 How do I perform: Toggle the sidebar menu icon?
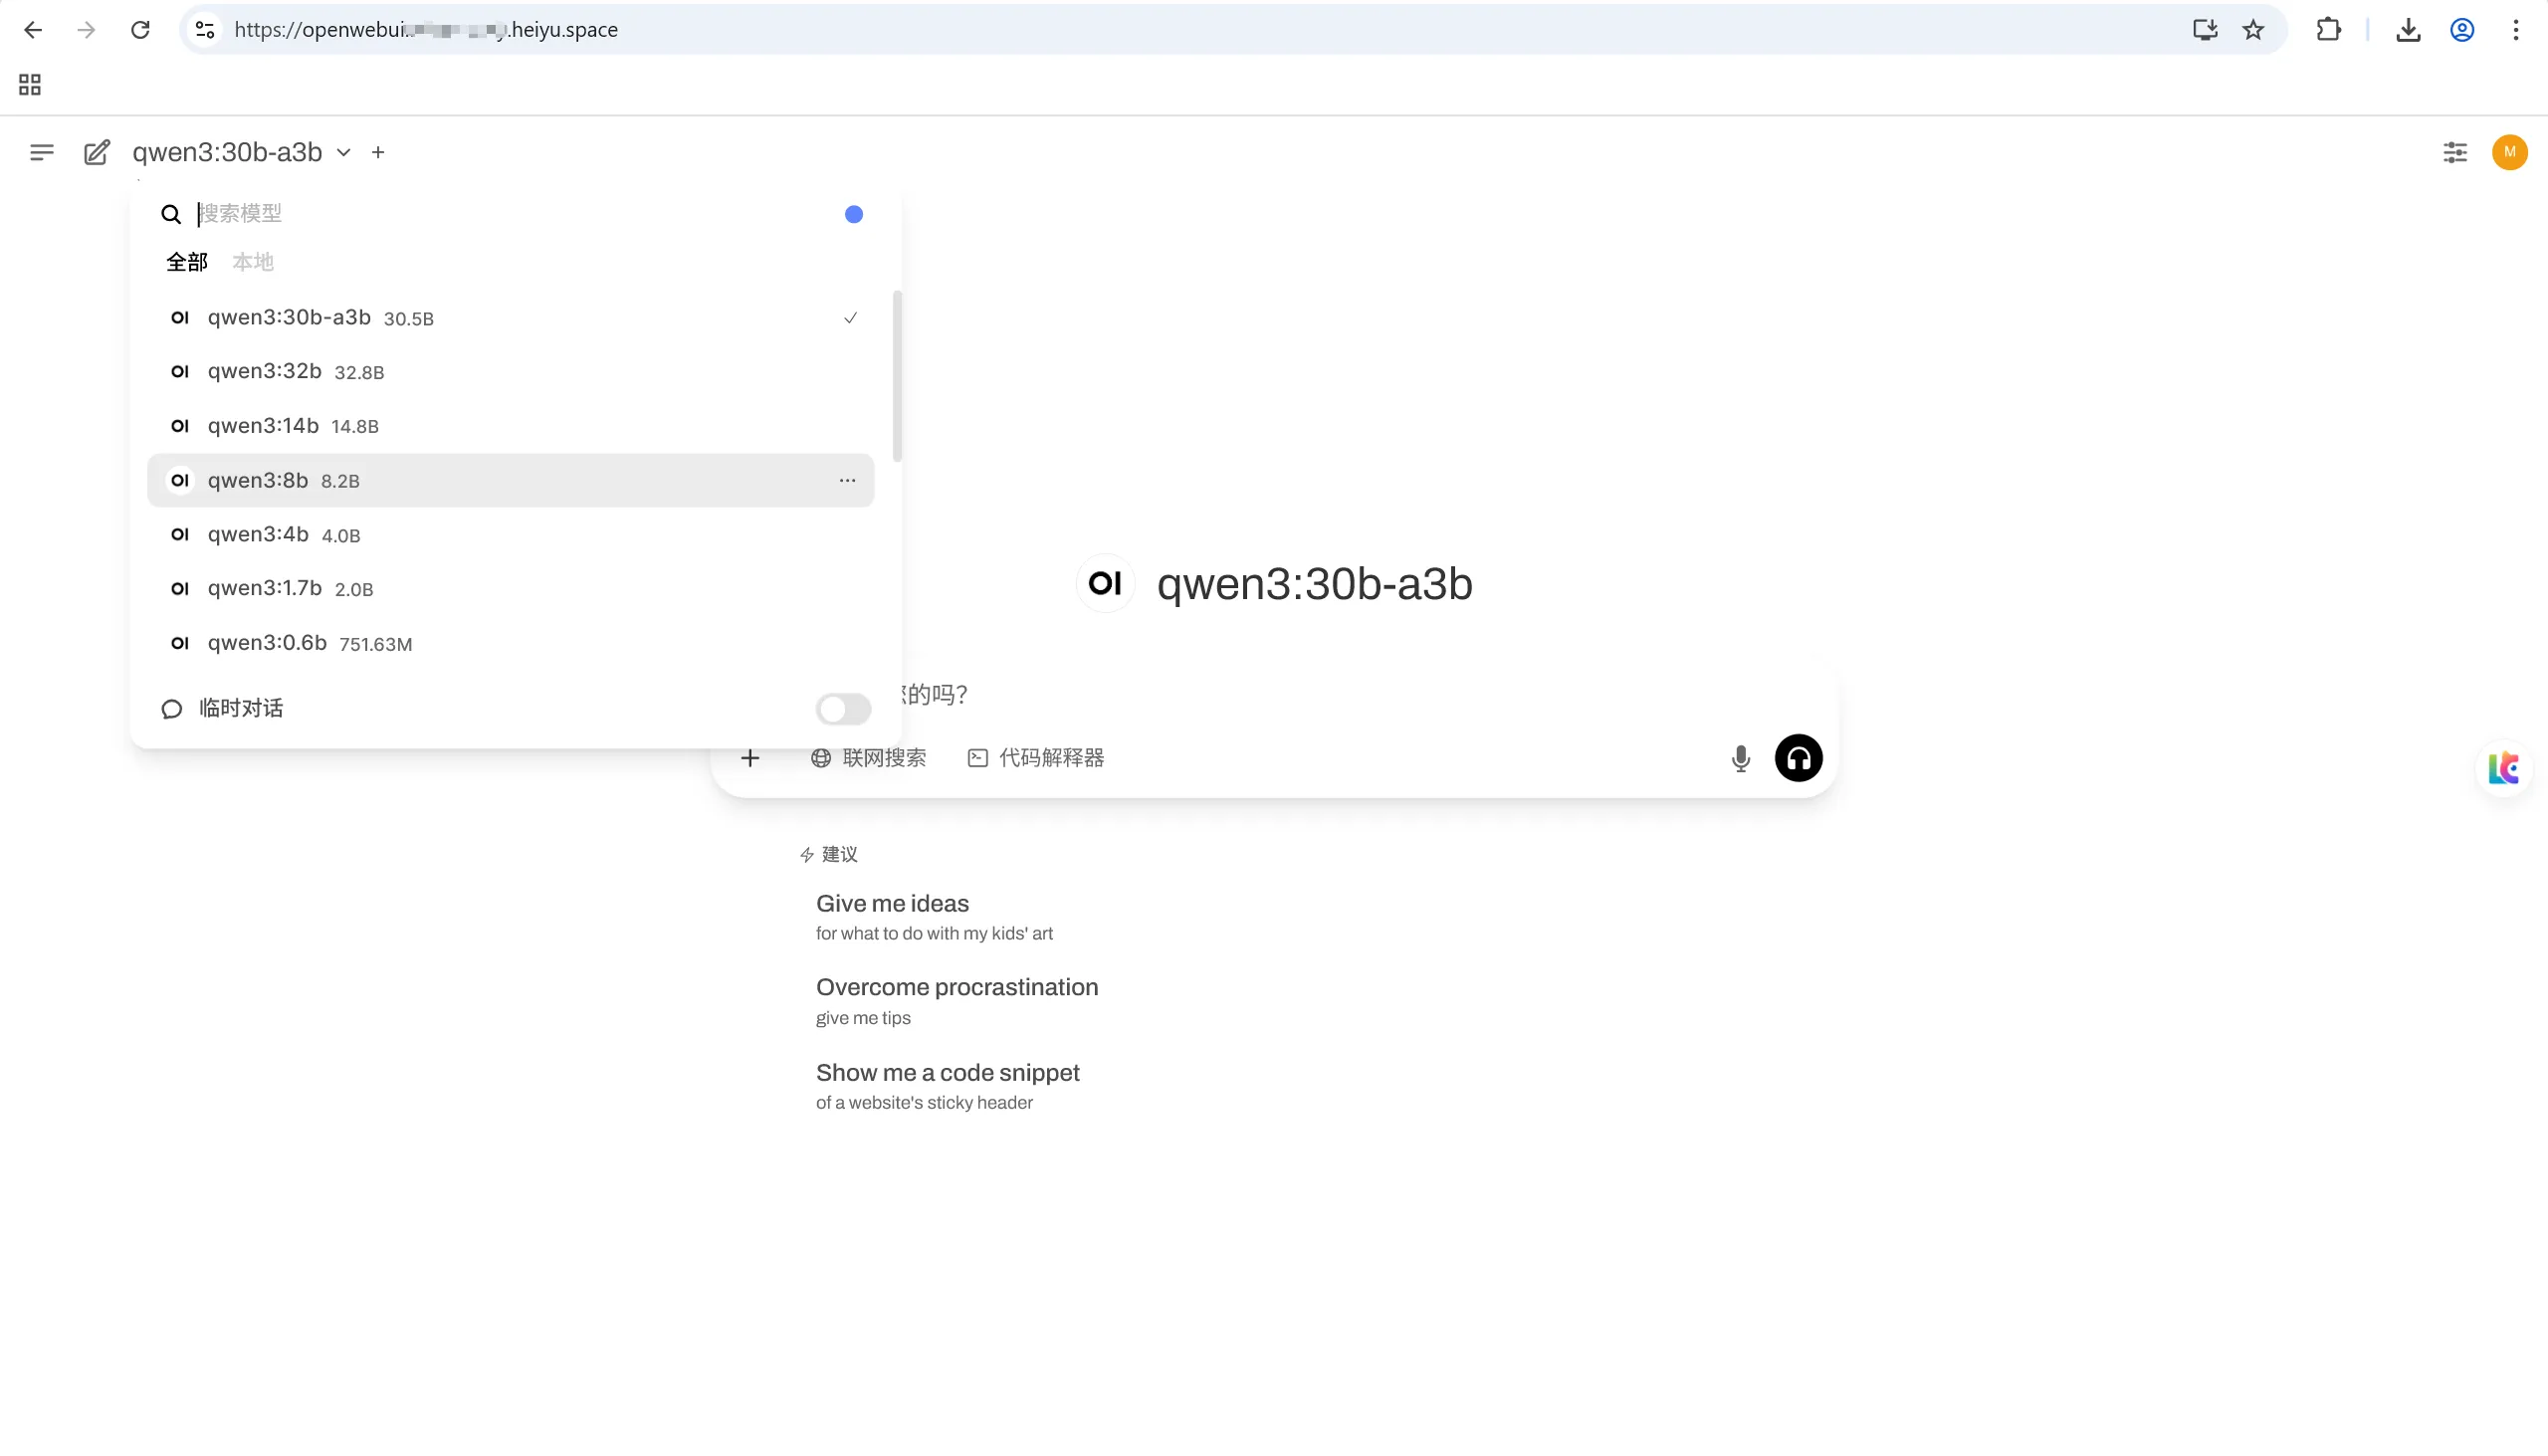tap(41, 152)
